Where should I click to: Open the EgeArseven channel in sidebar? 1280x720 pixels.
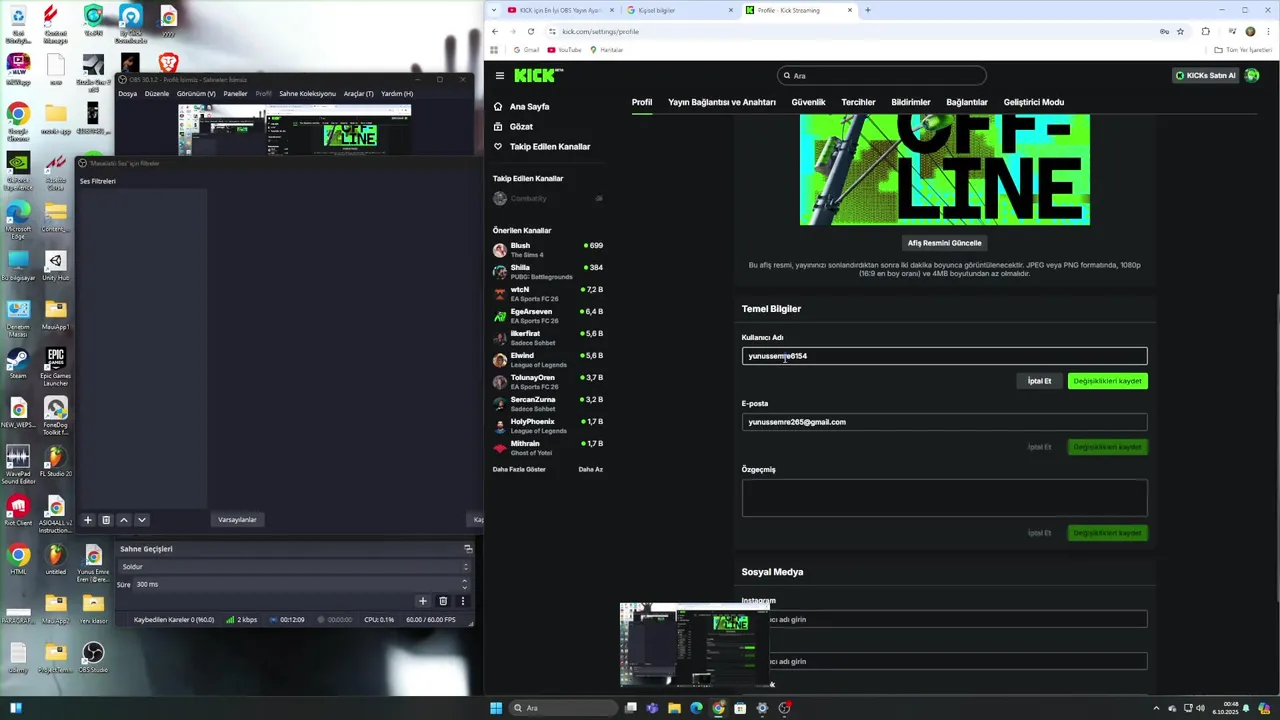click(x=548, y=316)
